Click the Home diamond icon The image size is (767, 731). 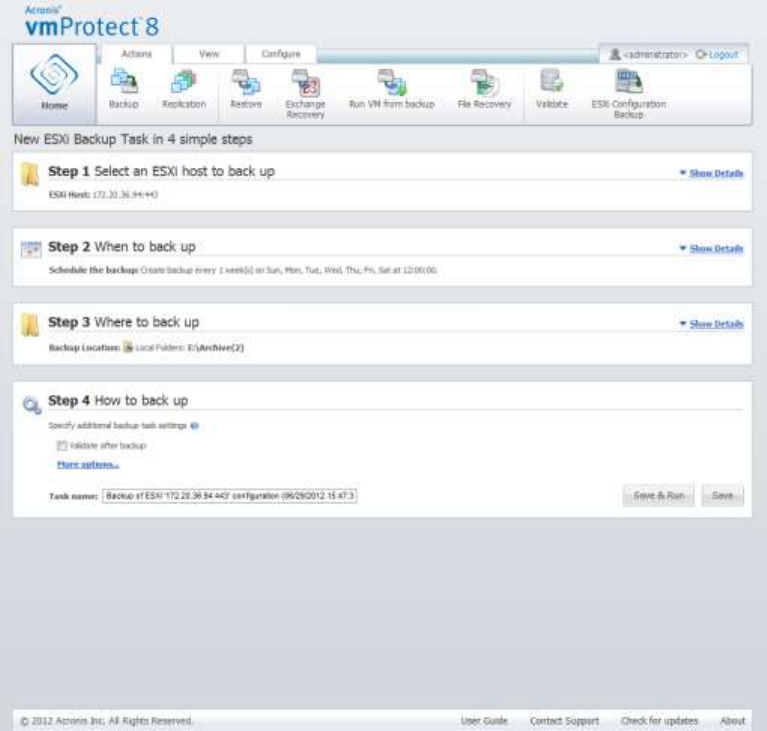click(54, 75)
